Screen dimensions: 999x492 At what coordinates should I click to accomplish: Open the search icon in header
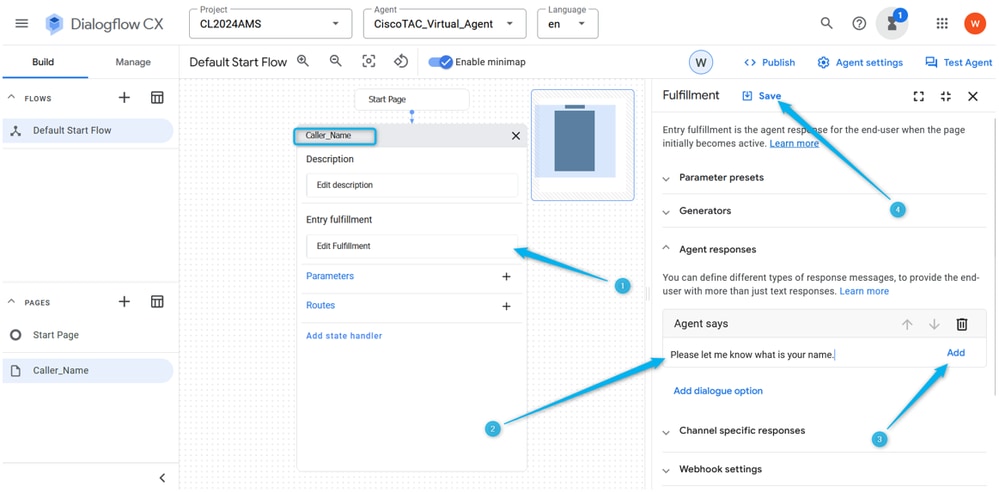tap(826, 24)
